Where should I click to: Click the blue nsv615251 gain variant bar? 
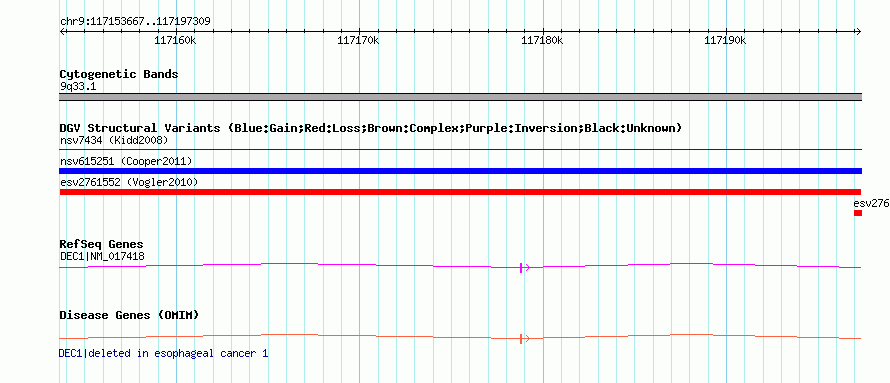460,171
